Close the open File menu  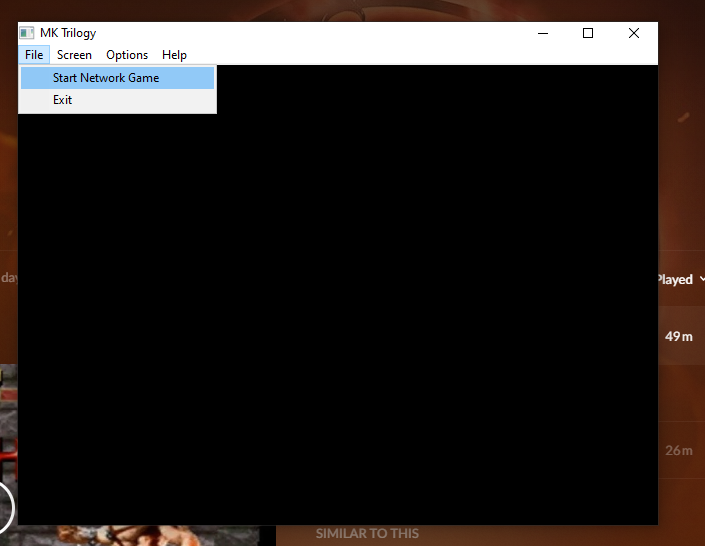[x=34, y=55]
